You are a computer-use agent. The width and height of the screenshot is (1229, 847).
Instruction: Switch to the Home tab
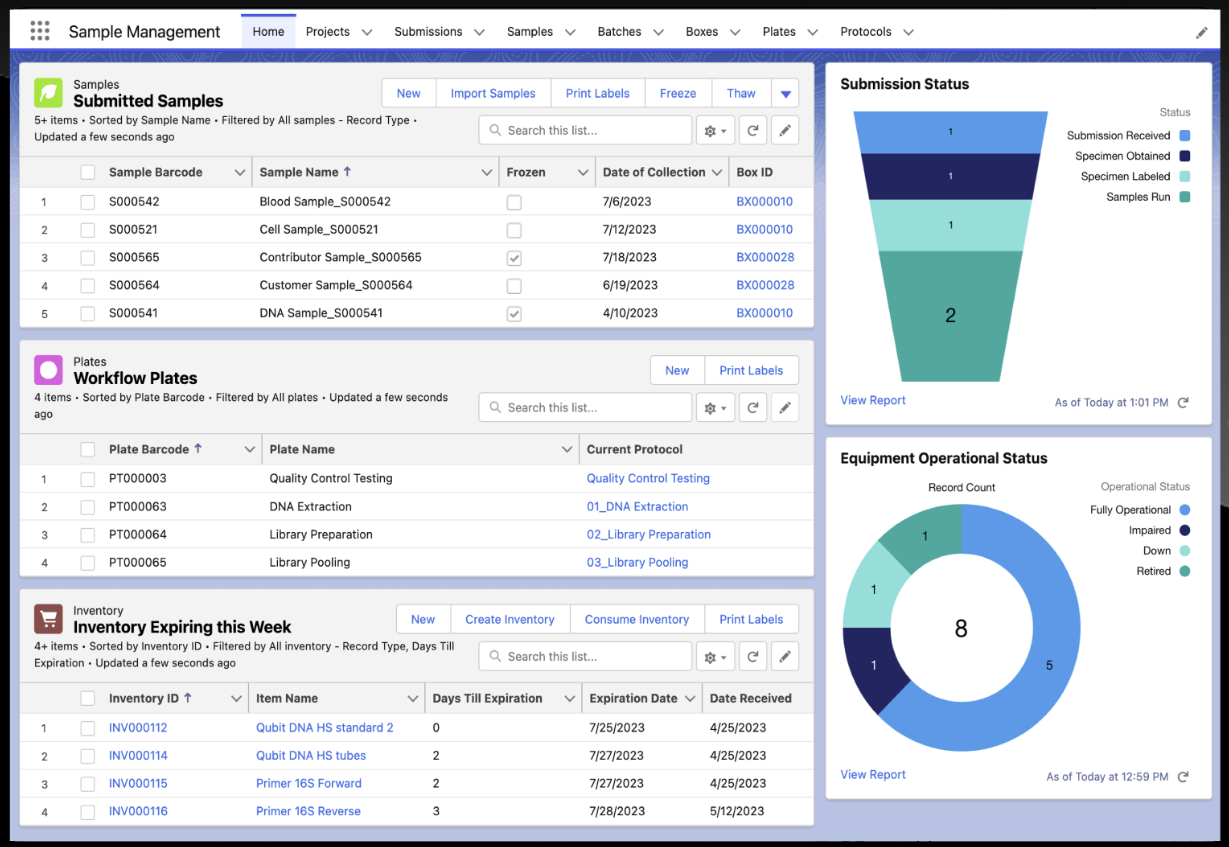tap(268, 32)
